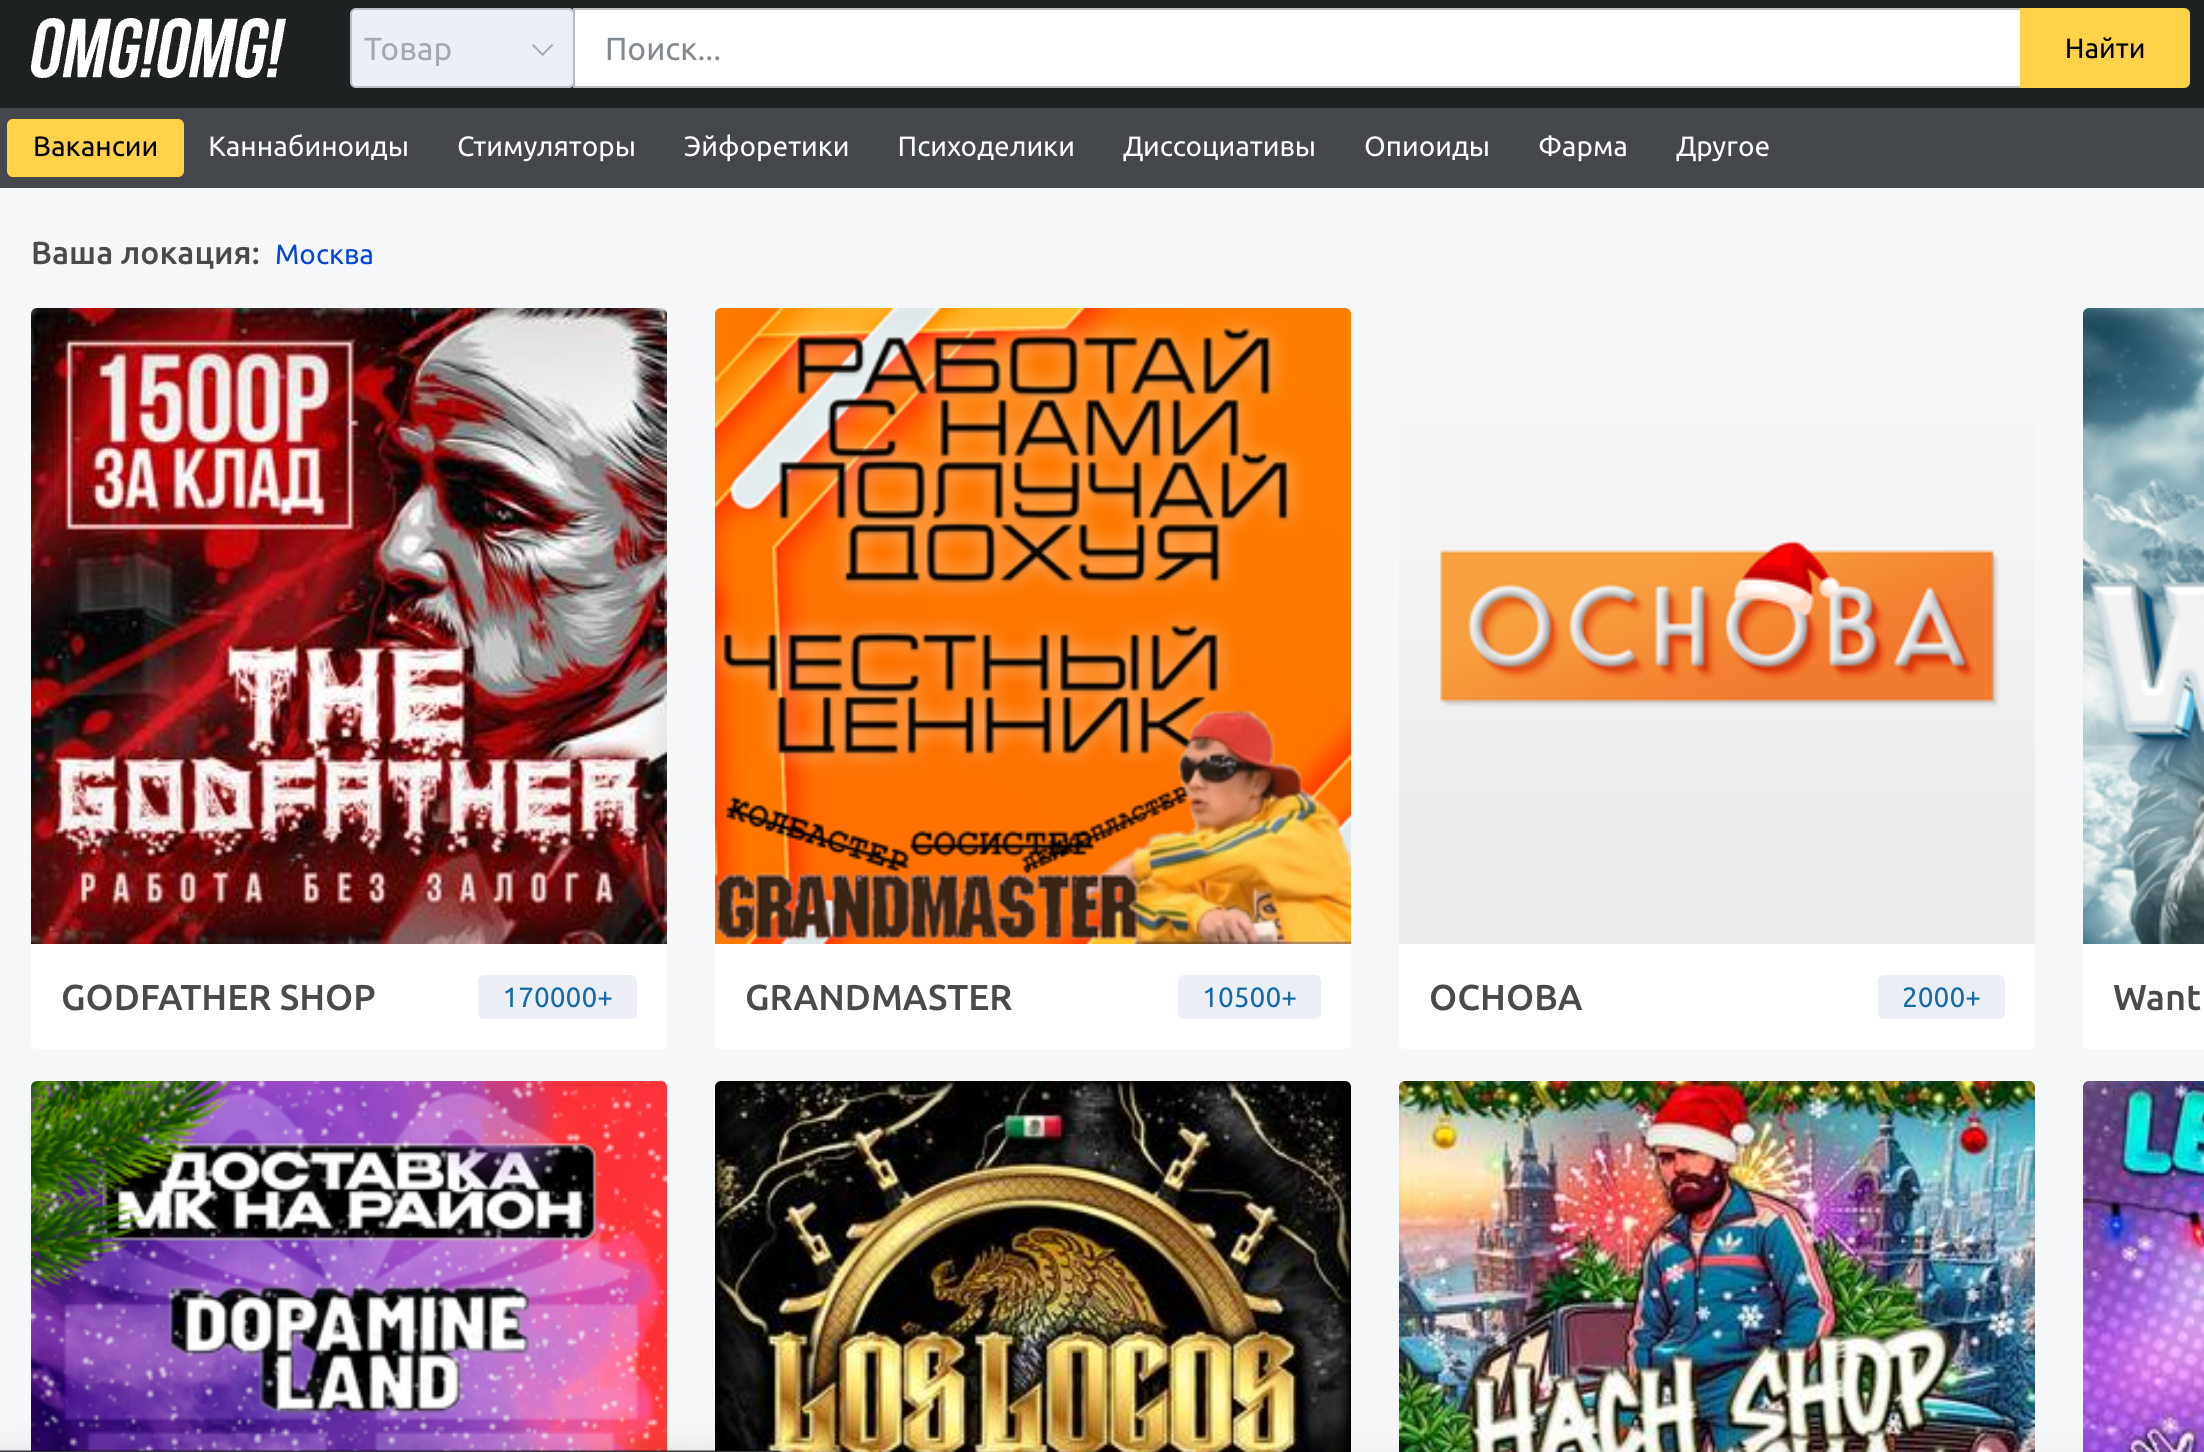
Task: Browse the Эйфоретики section
Action: pos(766,146)
